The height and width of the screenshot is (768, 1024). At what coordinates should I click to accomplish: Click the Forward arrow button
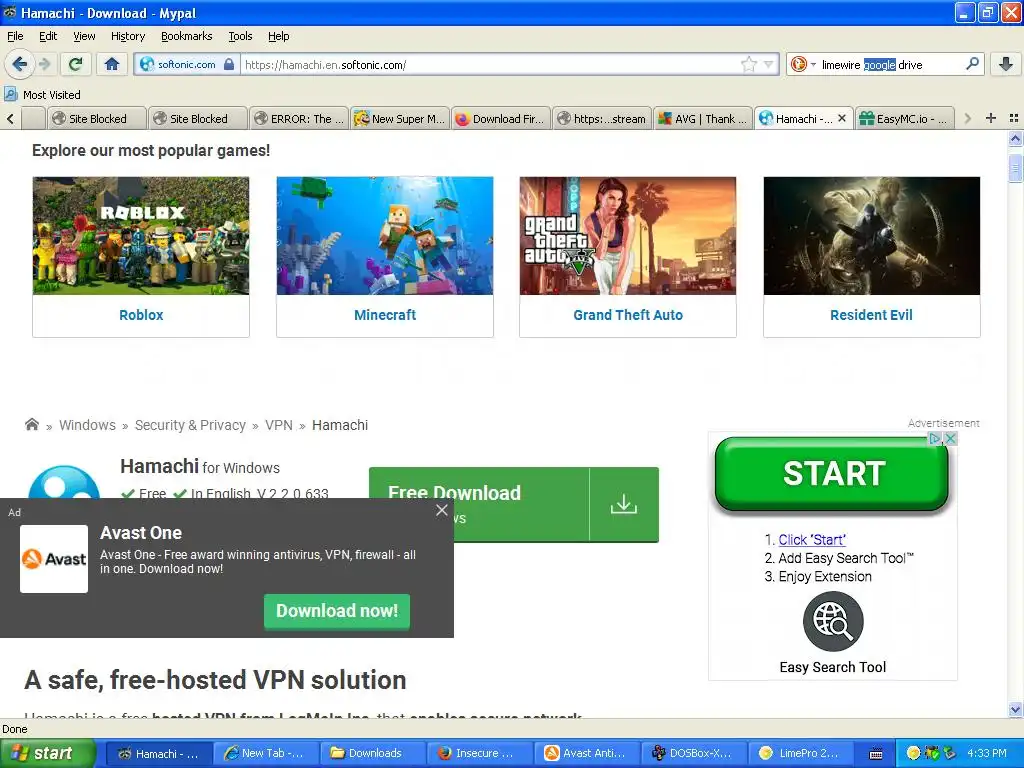[44, 64]
